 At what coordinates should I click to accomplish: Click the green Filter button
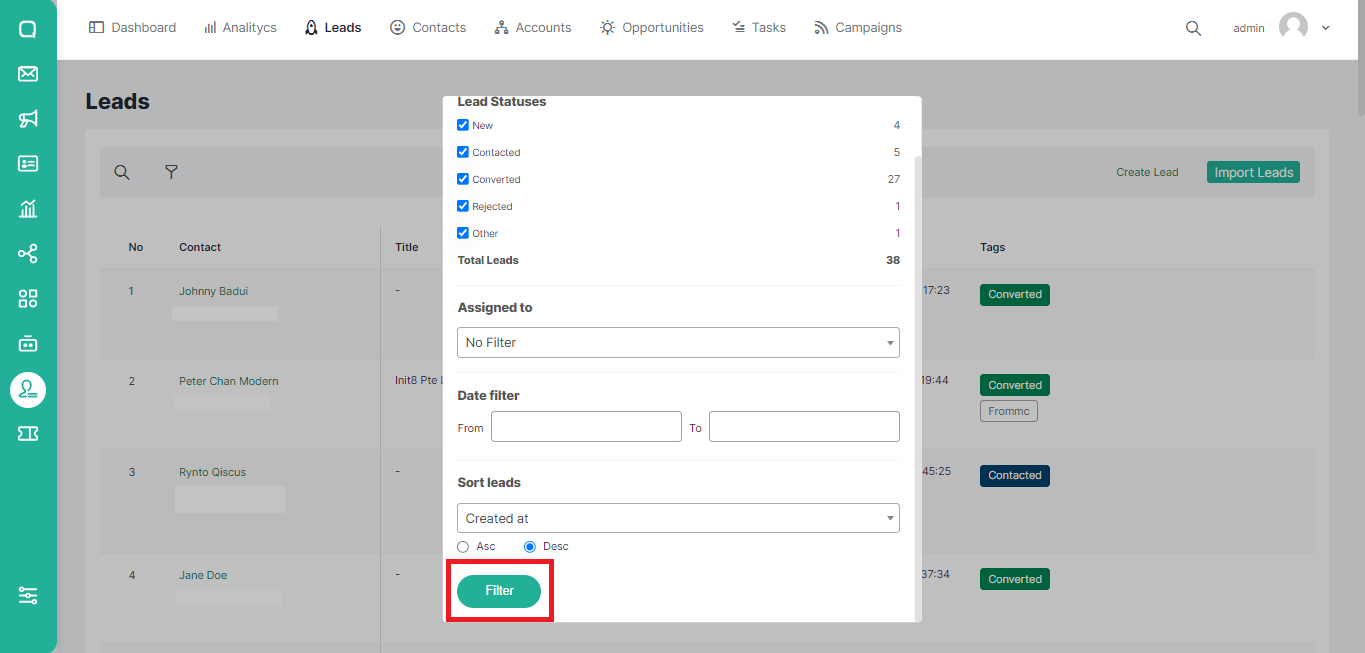[x=499, y=591]
